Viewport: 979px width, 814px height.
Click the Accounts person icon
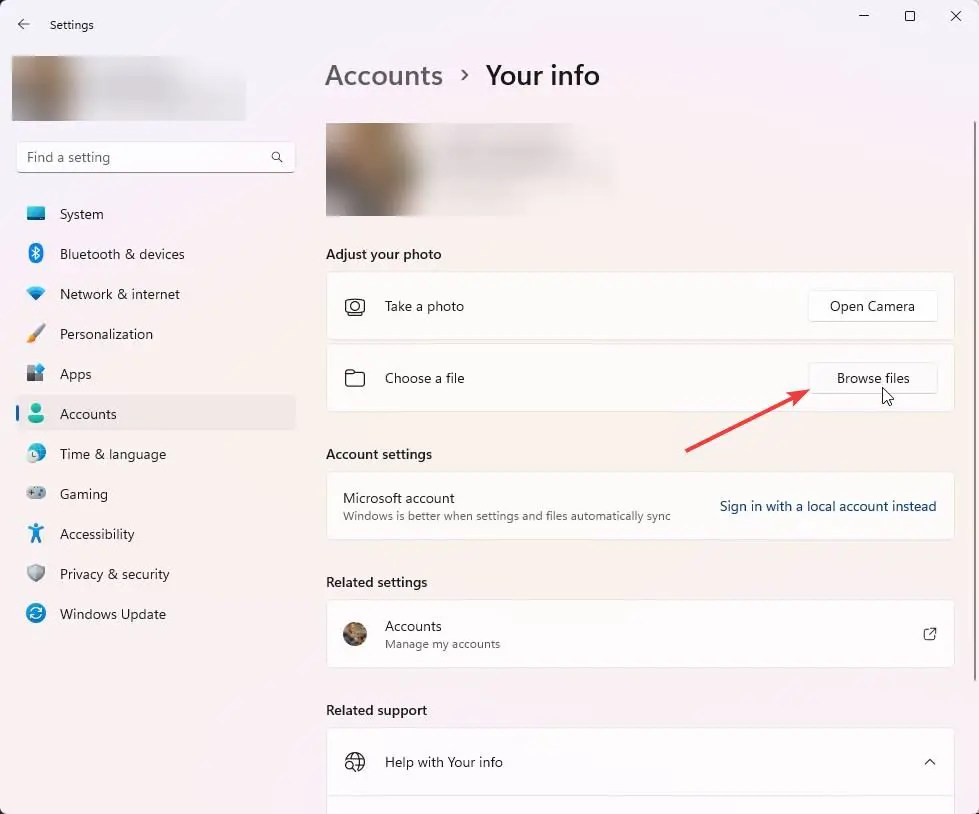(x=36, y=413)
